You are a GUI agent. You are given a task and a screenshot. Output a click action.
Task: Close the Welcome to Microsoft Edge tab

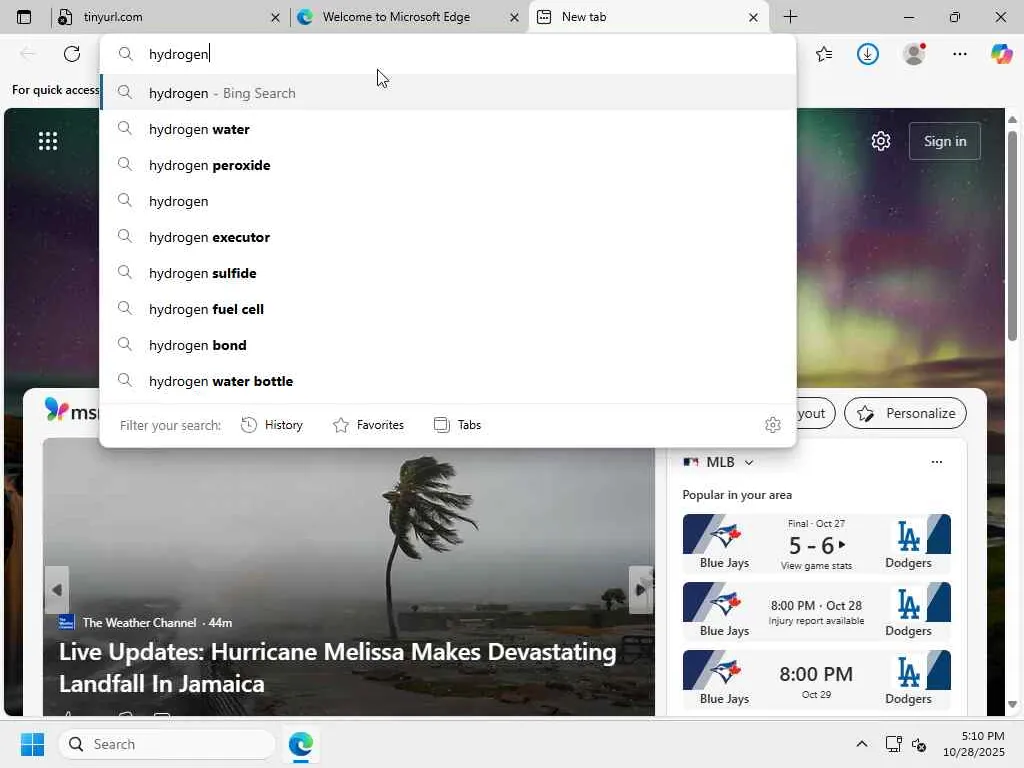[x=515, y=18]
